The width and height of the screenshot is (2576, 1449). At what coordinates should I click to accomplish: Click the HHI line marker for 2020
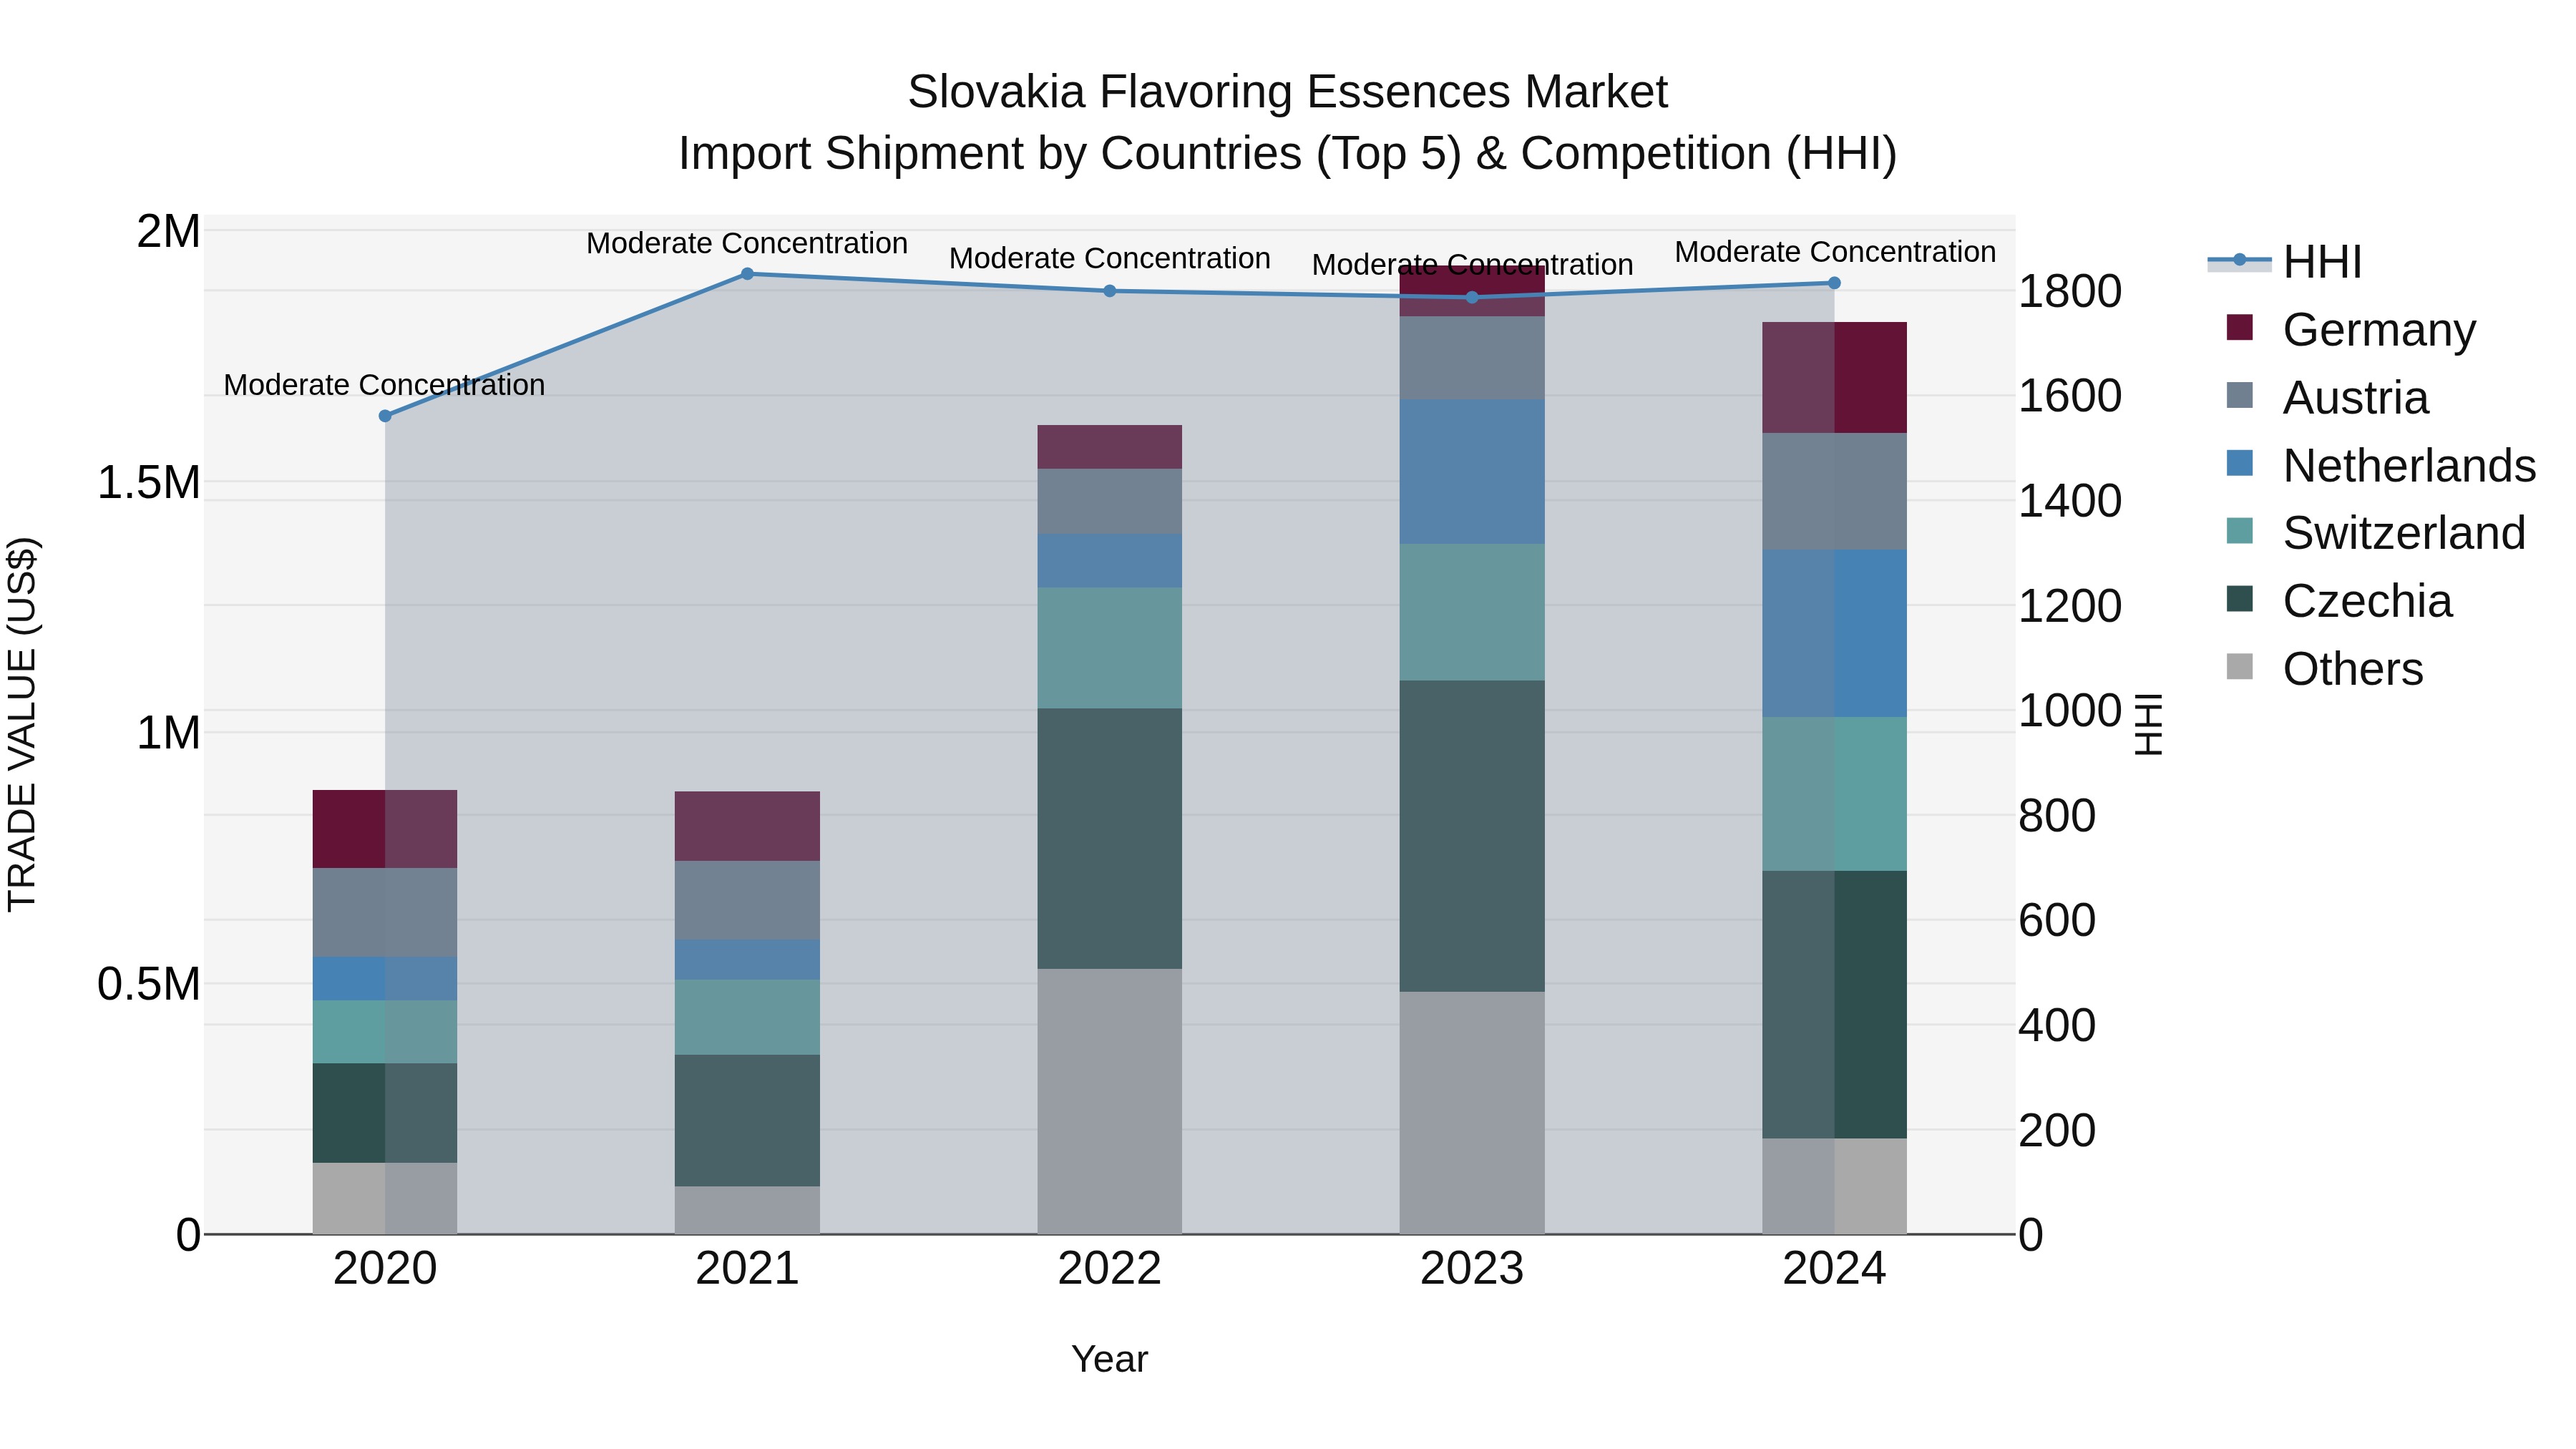point(385,416)
